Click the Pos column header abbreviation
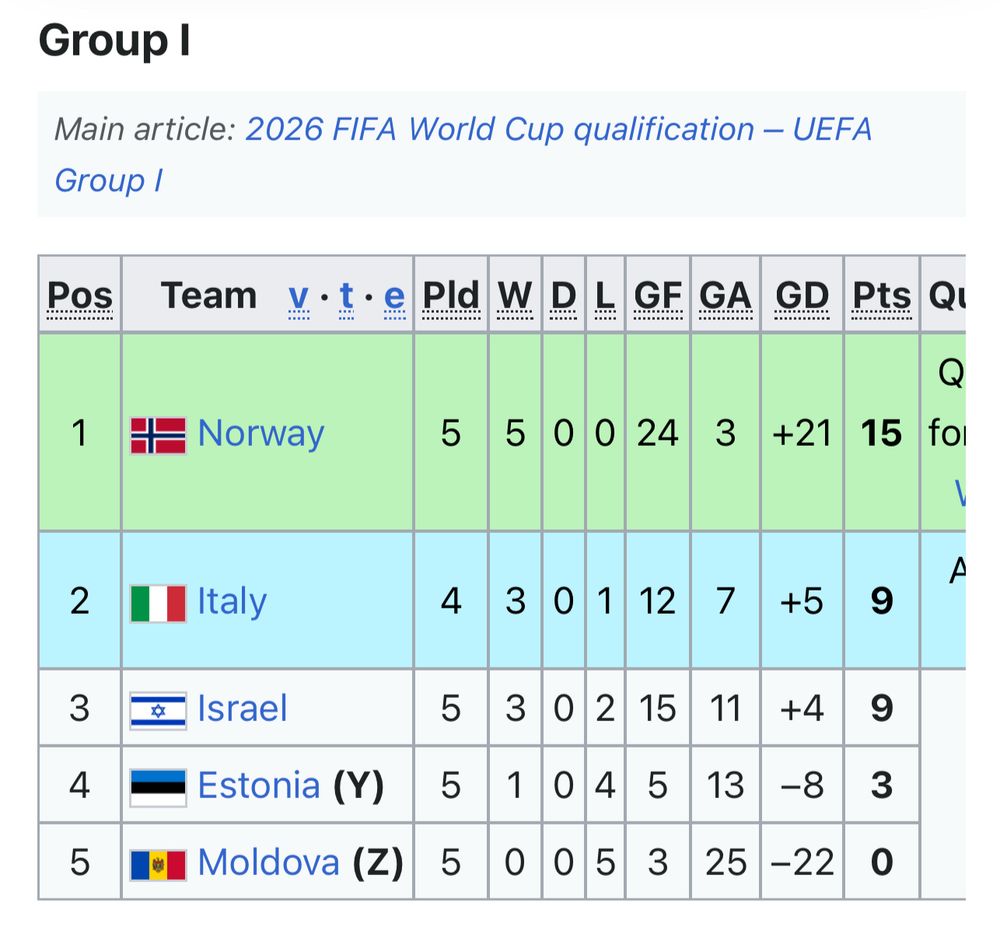 [x=80, y=296]
